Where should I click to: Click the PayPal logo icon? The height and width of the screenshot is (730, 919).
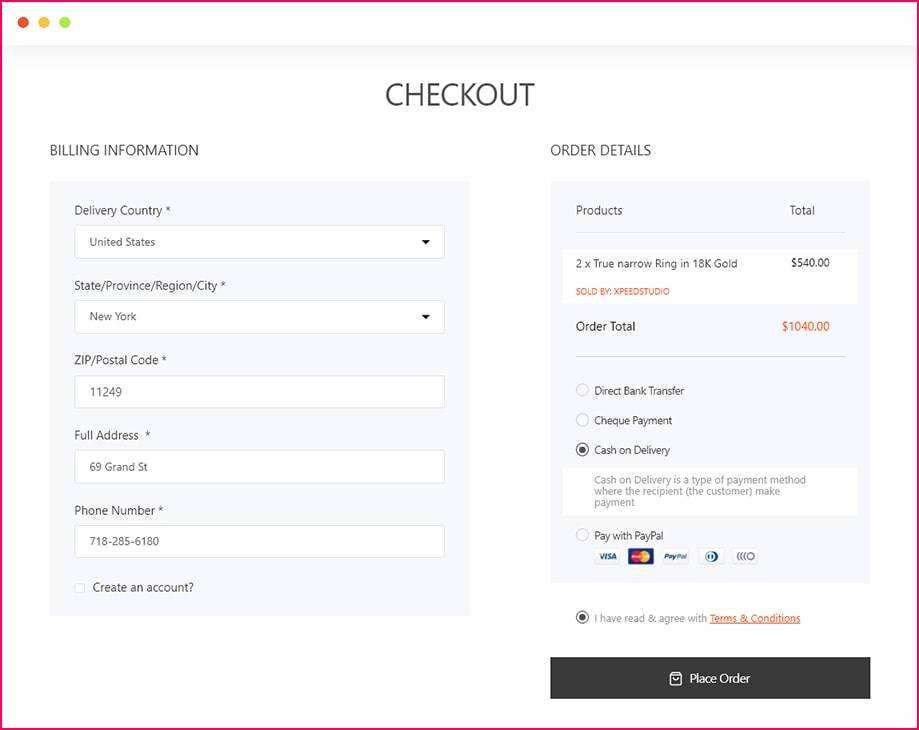pos(676,557)
